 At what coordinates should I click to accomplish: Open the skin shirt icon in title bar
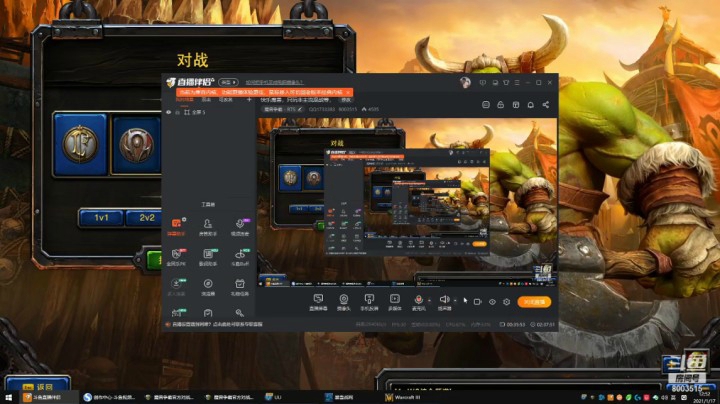click(506, 83)
